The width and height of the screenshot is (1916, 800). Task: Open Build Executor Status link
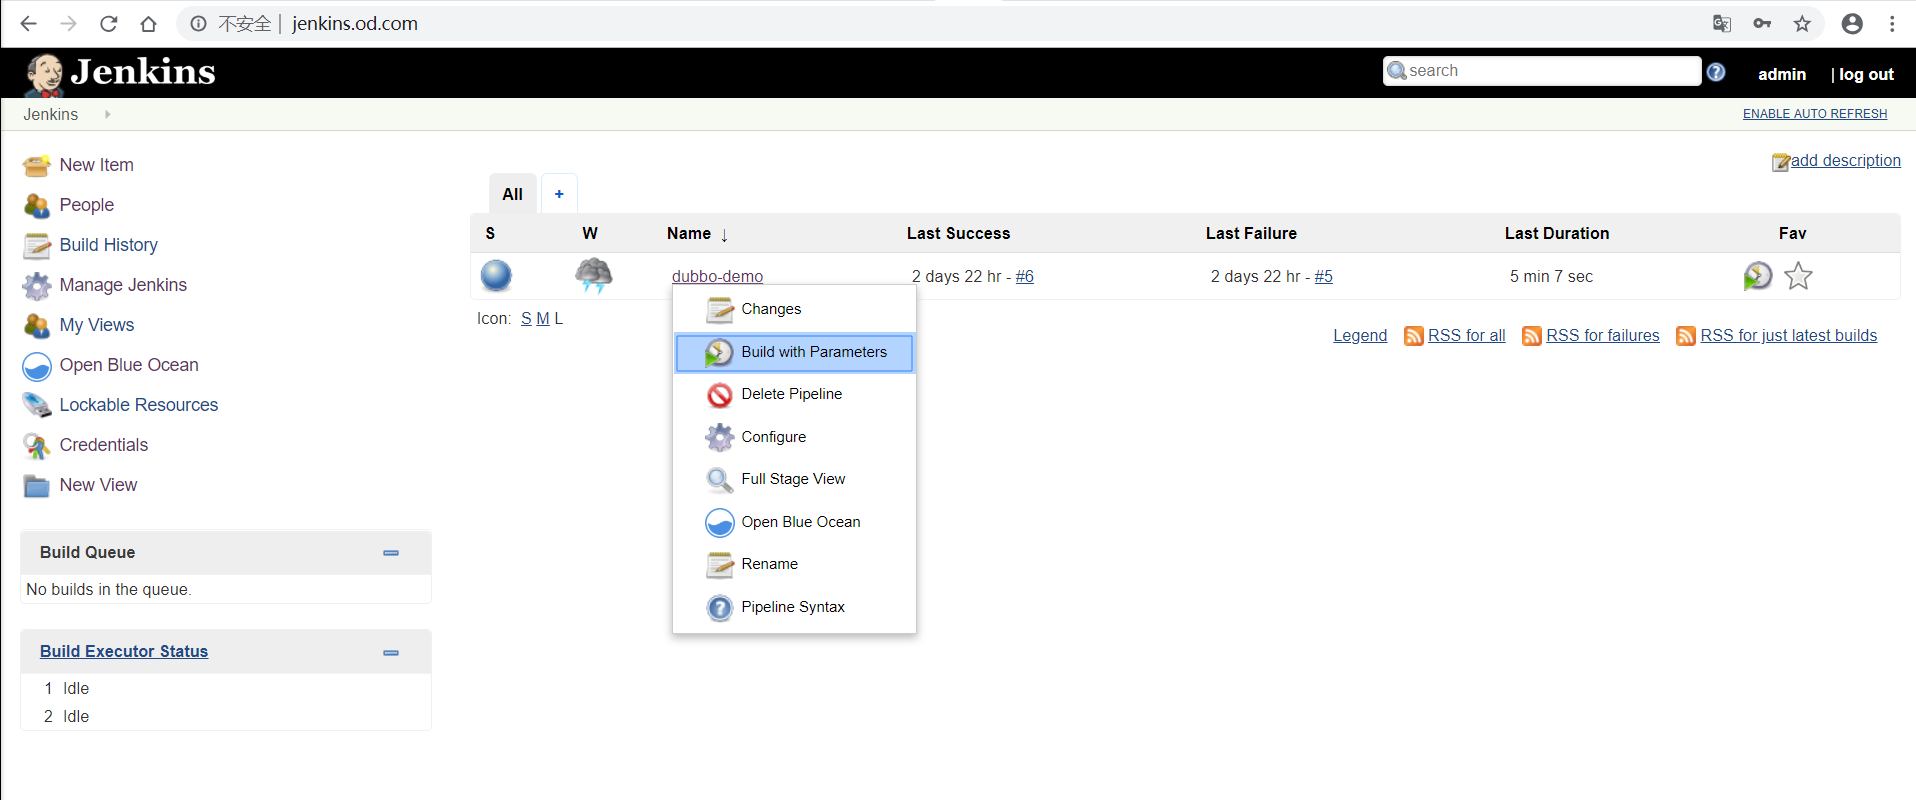pyautogui.click(x=124, y=652)
